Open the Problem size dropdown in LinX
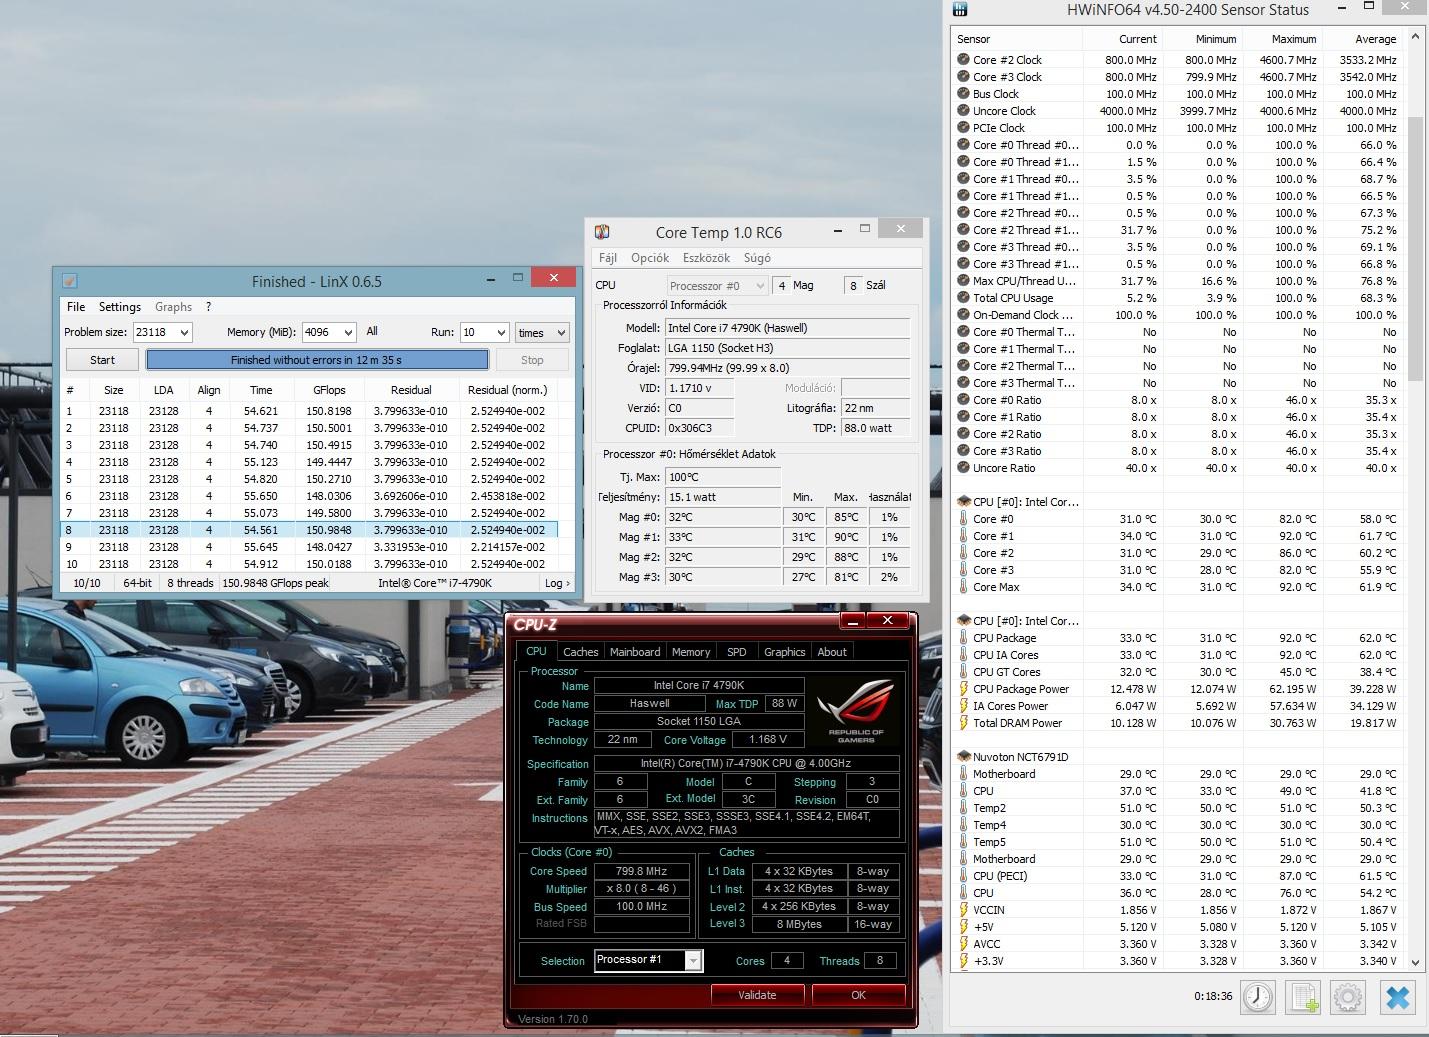The width and height of the screenshot is (1429, 1037). click(x=184, y=332)
